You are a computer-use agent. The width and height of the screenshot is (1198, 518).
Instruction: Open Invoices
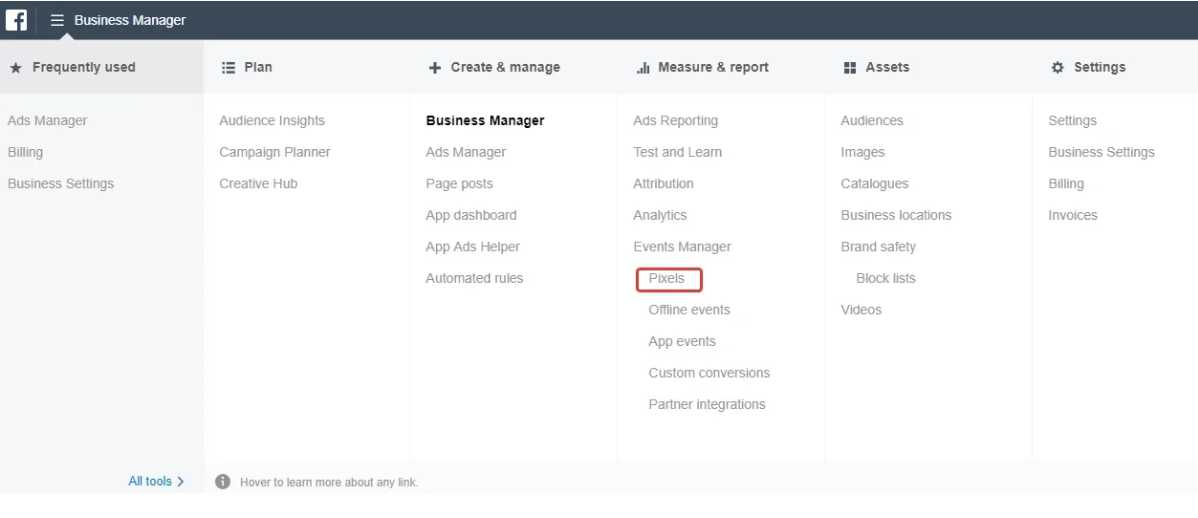coord(1073,215)
